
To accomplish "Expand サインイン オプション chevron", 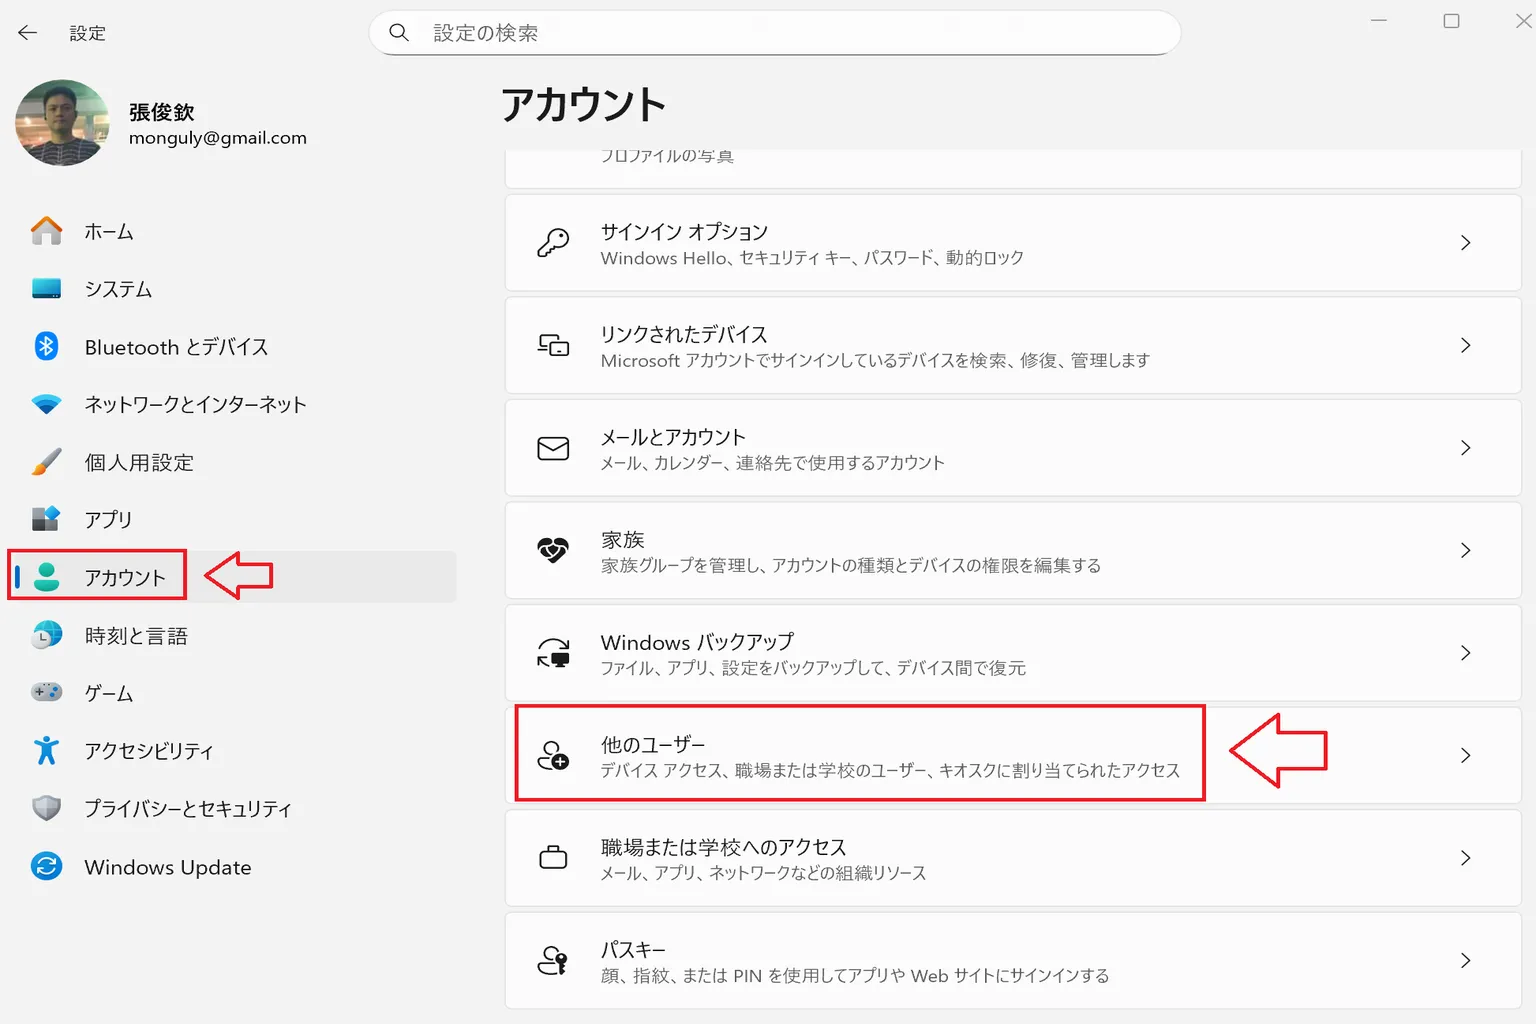I will [x=1465, y=243].
